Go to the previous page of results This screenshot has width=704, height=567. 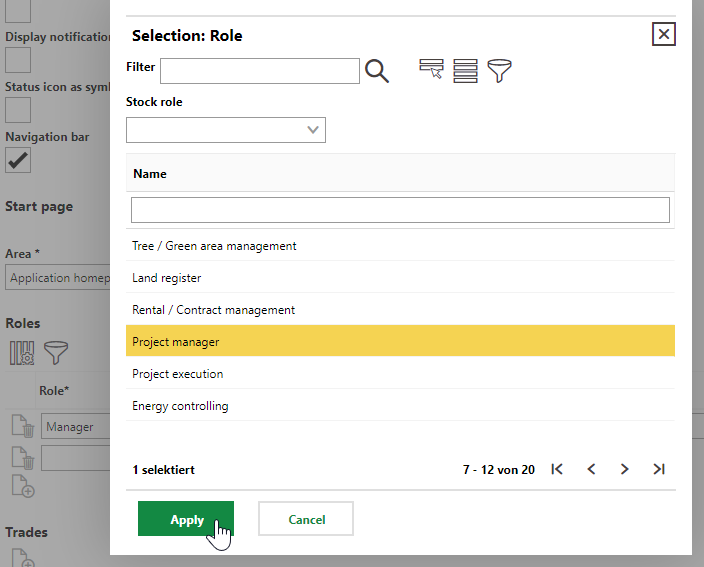pyautogui.click(x=591, y=469)
